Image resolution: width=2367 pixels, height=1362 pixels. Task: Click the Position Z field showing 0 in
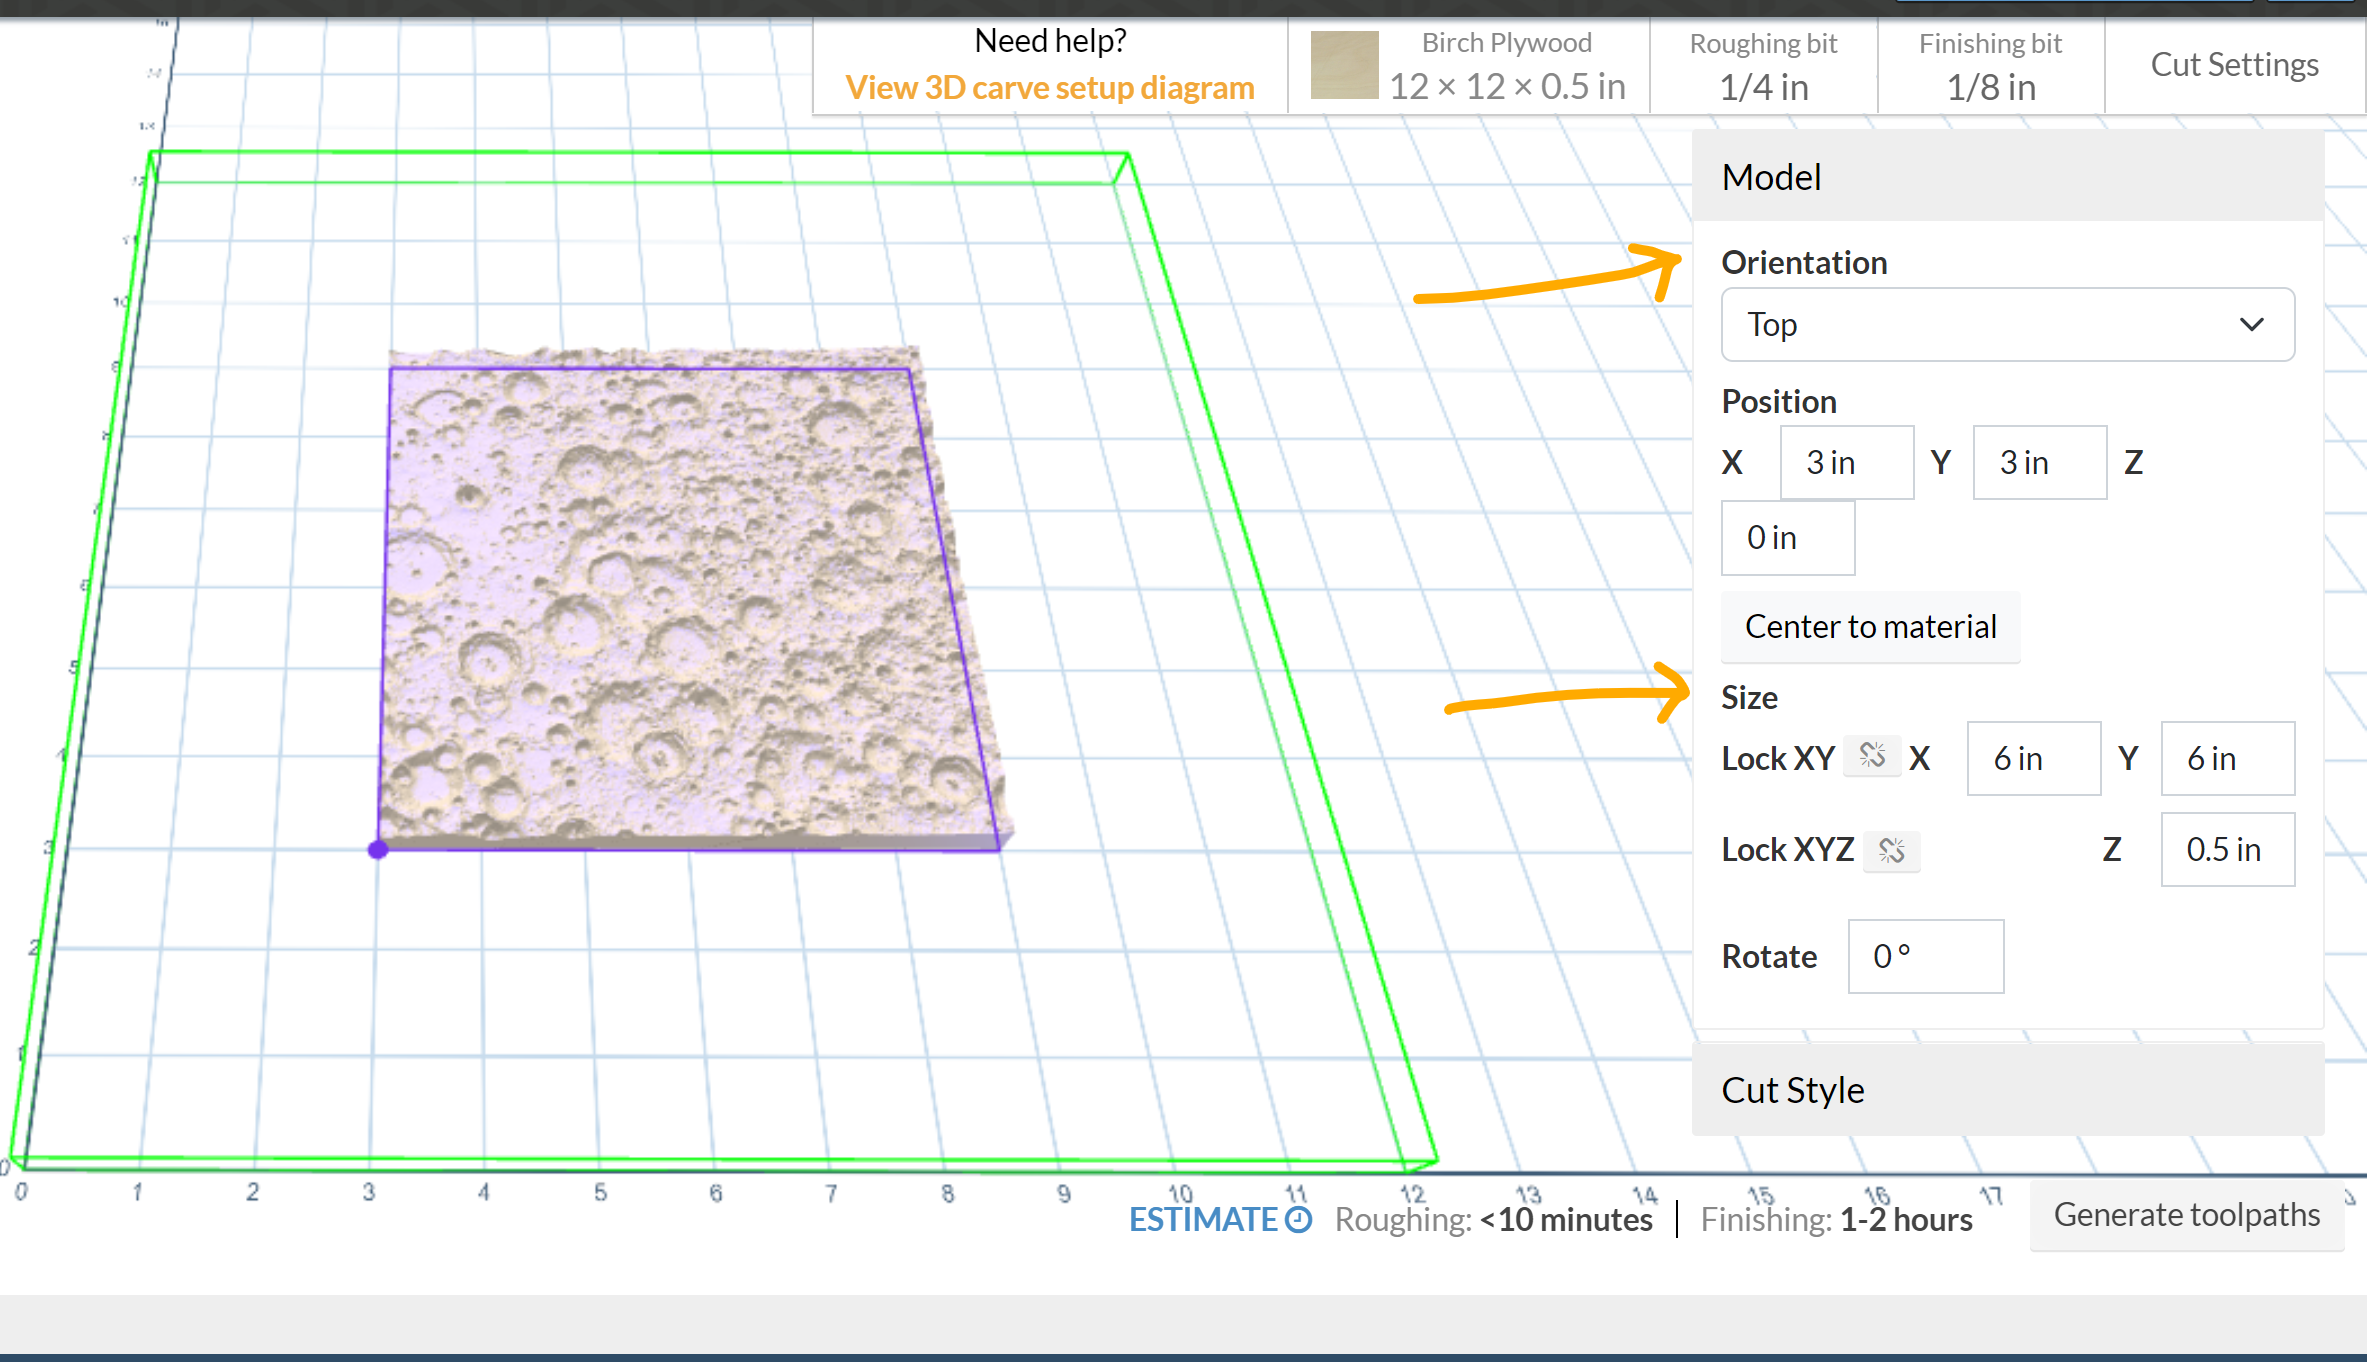click(x=1787, y=538)
